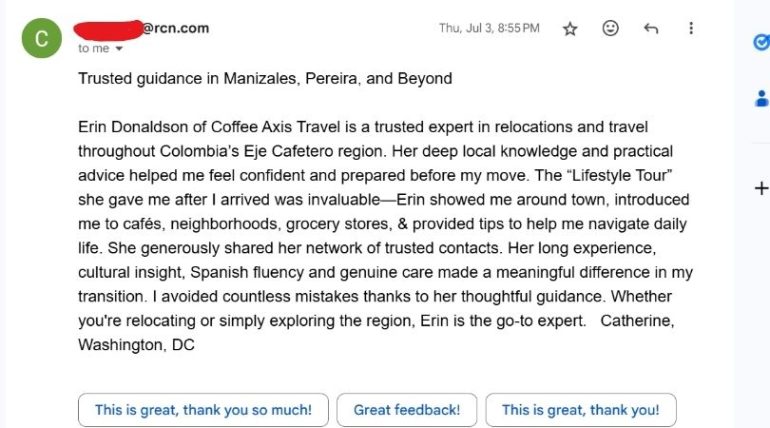Screen dimensions: 770x428
Task: Open Google Tasks in the side panel
Action: (x=760, y=42)
